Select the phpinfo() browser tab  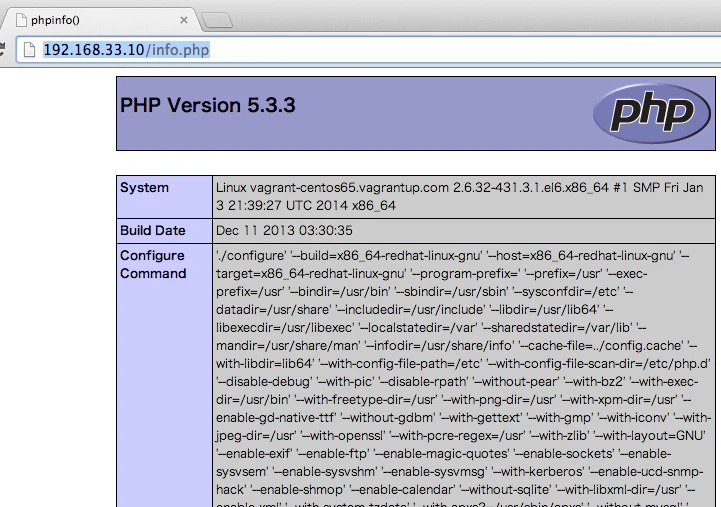pos(101,20)
